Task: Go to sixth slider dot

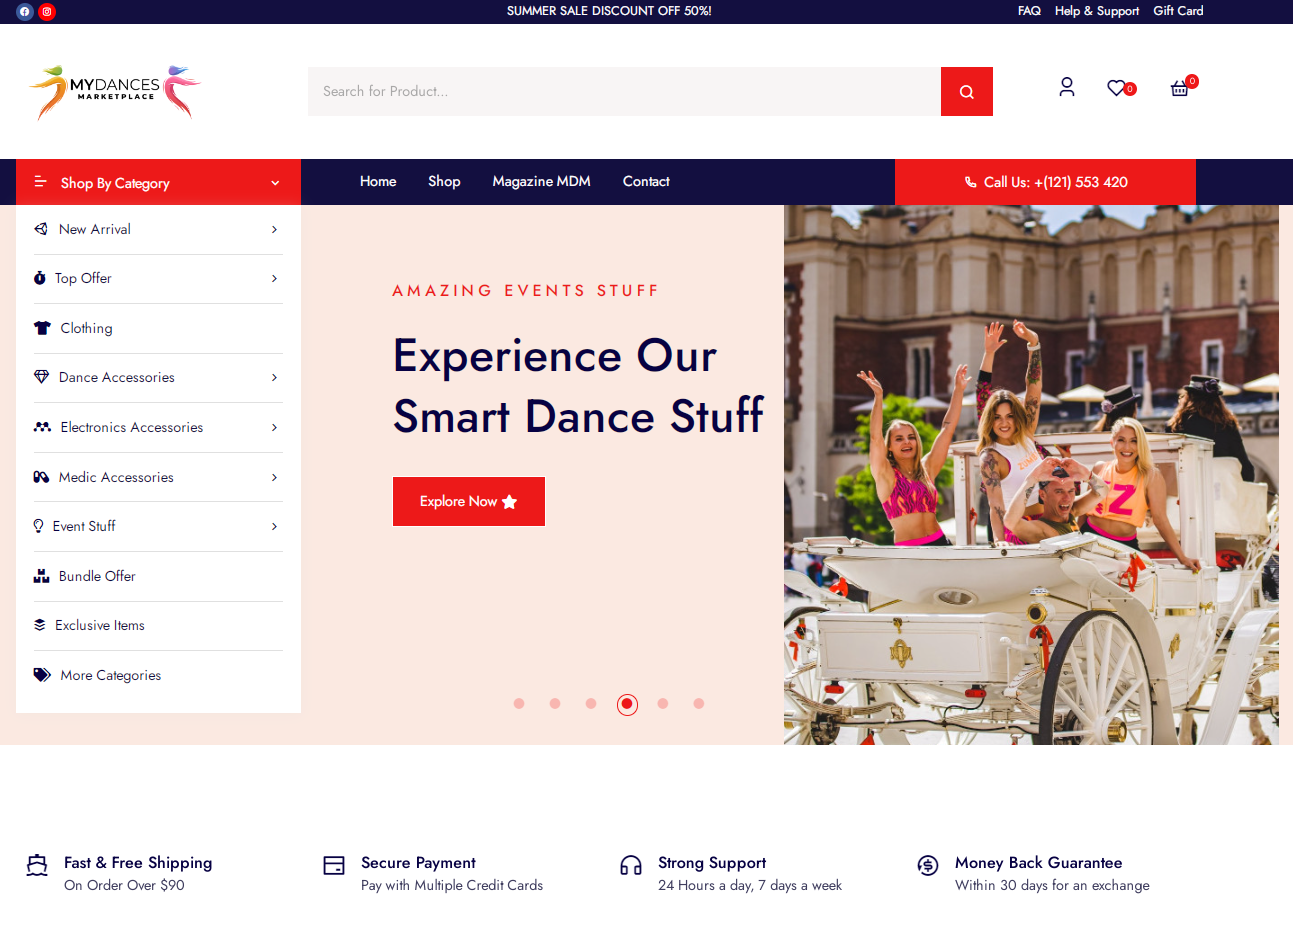Action: [699, 704]
